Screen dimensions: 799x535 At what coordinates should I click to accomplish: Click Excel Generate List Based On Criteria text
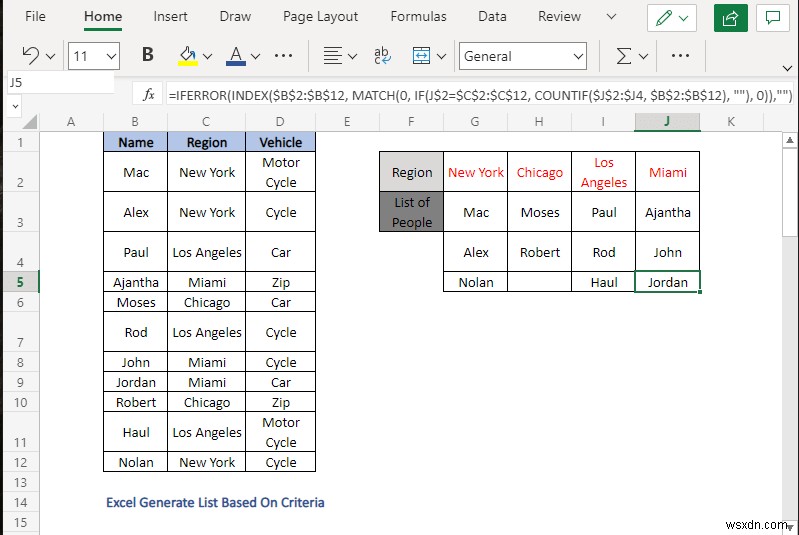[215, 502]
